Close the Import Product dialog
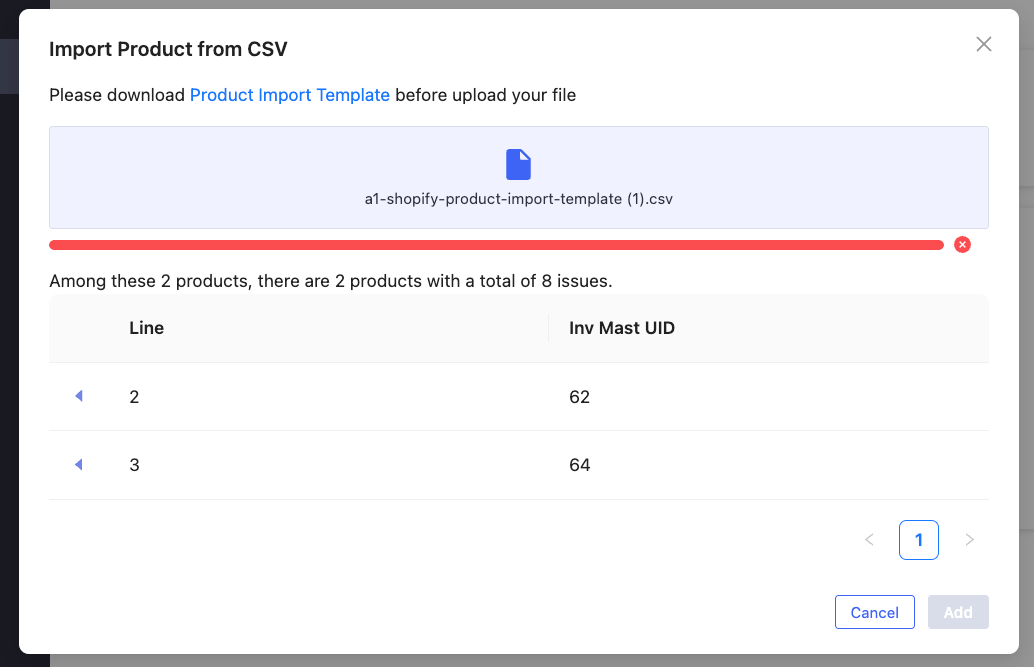Screen dimensions: 1034x667 (983, 44)
